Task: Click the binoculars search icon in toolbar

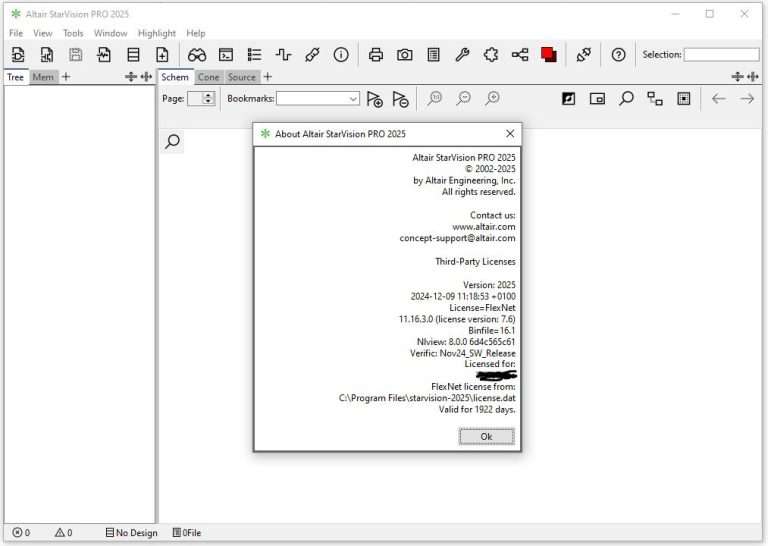Action: [x=197, y=55]
